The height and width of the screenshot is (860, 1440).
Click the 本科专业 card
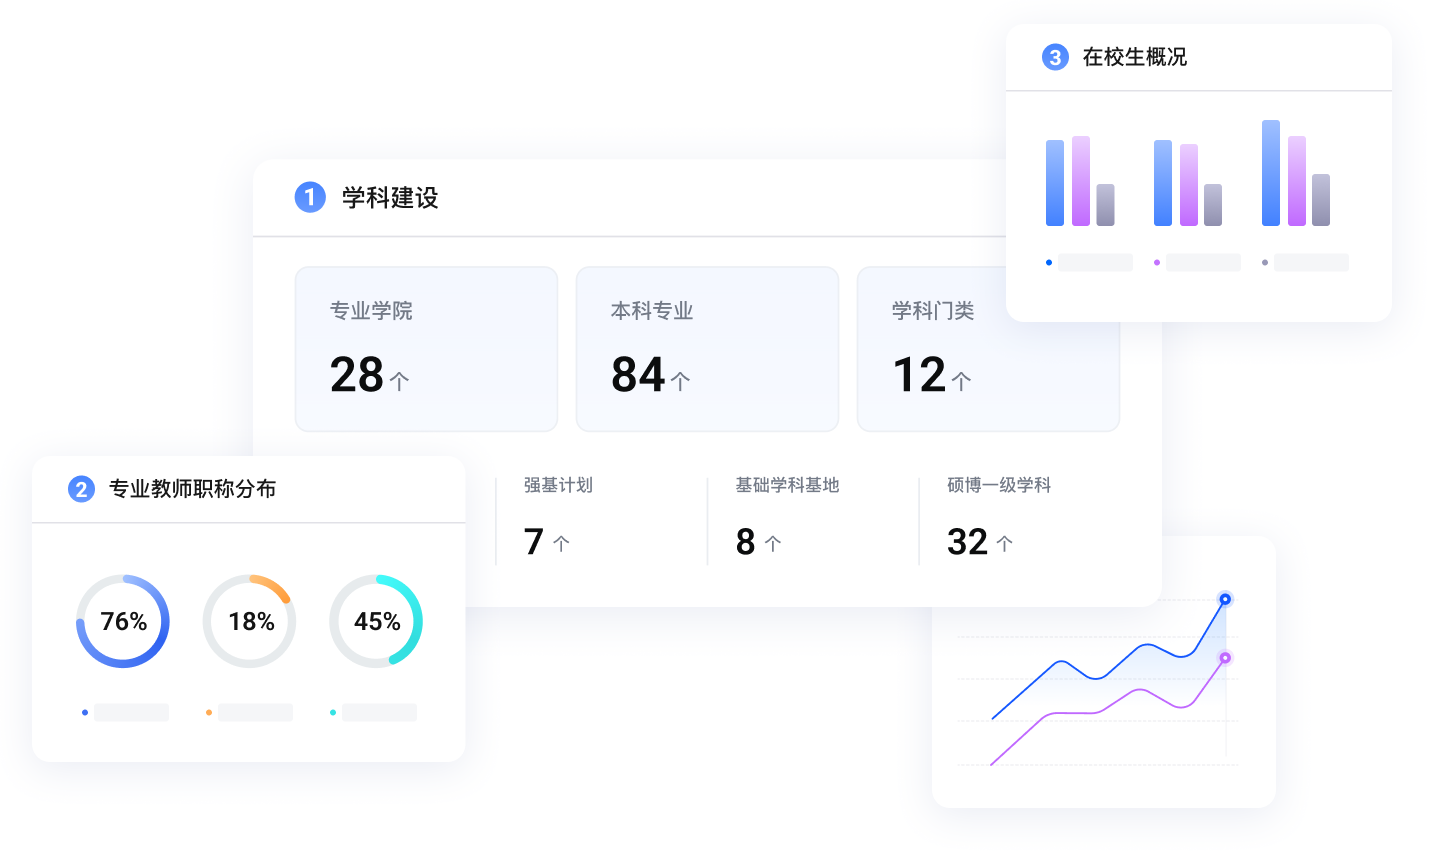tap(707, 349)
